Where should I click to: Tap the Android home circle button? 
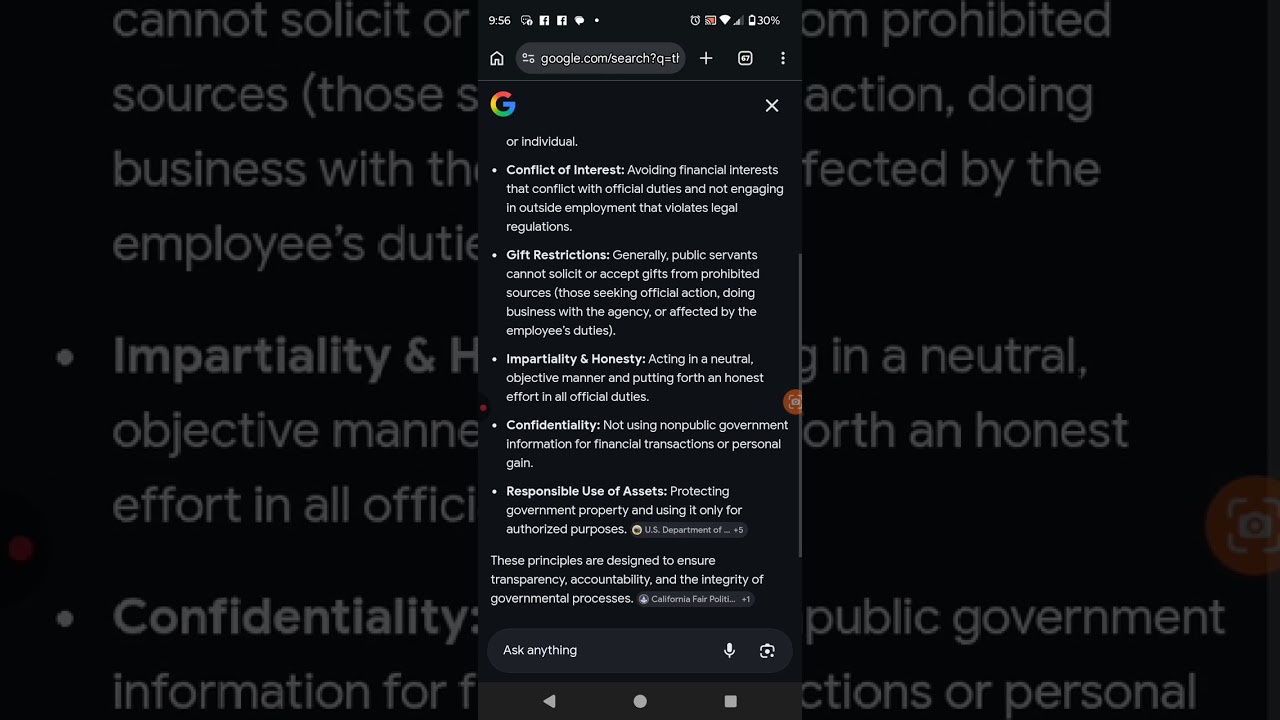point(640,701)
